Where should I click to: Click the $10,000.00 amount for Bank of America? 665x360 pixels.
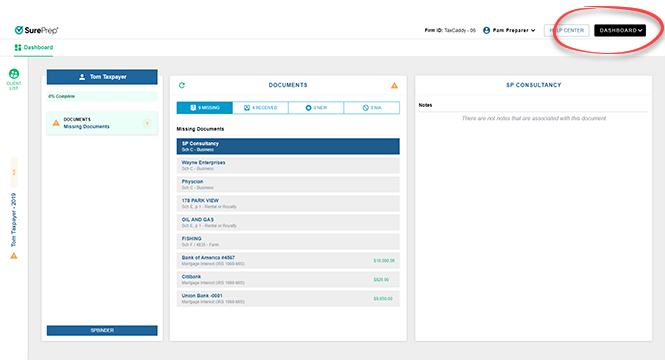pos(384,261)
